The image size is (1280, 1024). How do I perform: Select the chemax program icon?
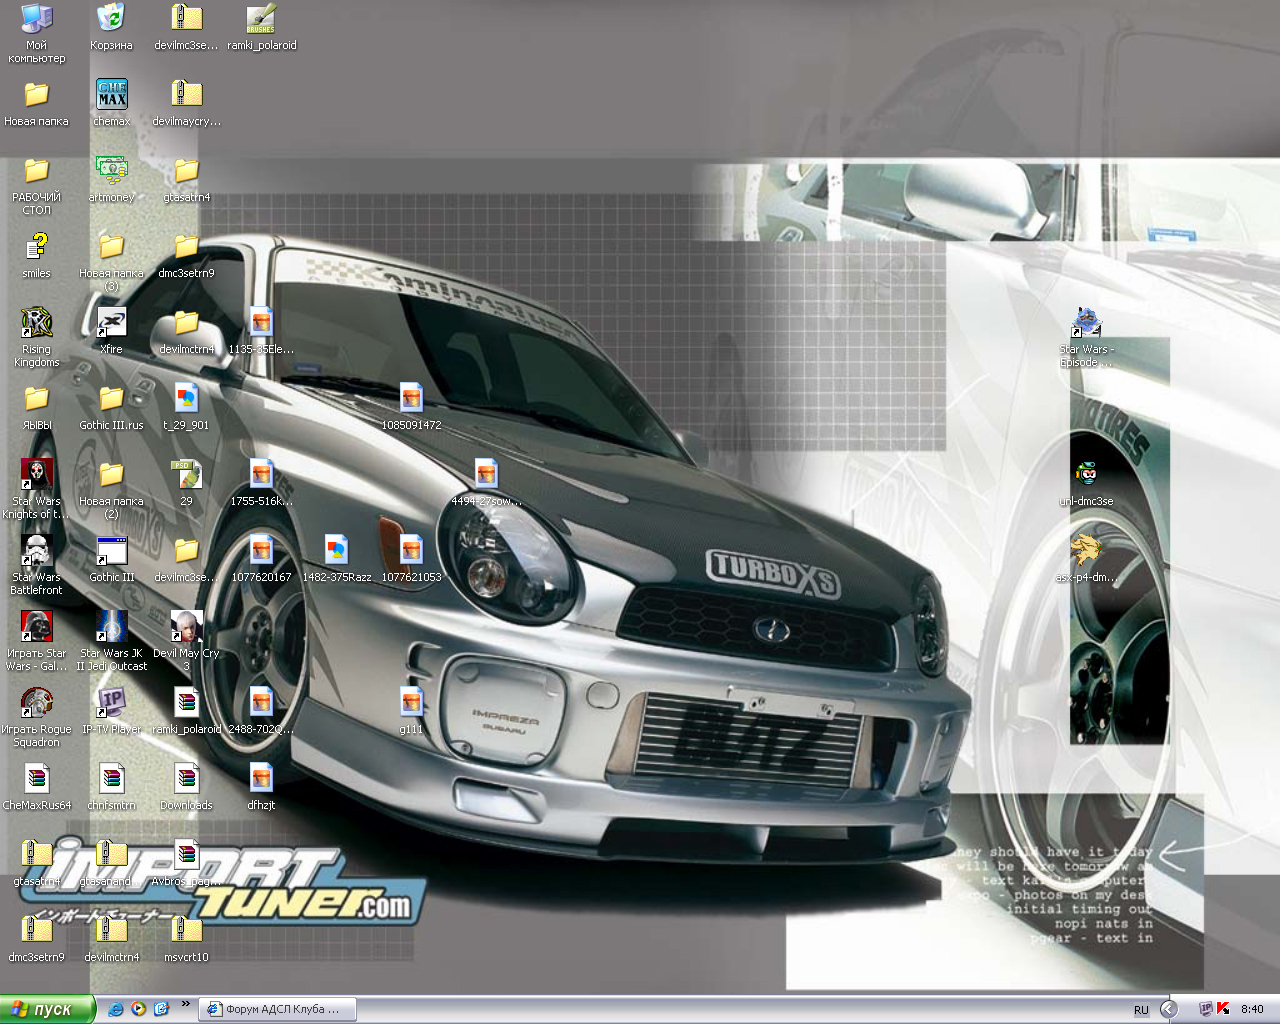coord(111,95)
